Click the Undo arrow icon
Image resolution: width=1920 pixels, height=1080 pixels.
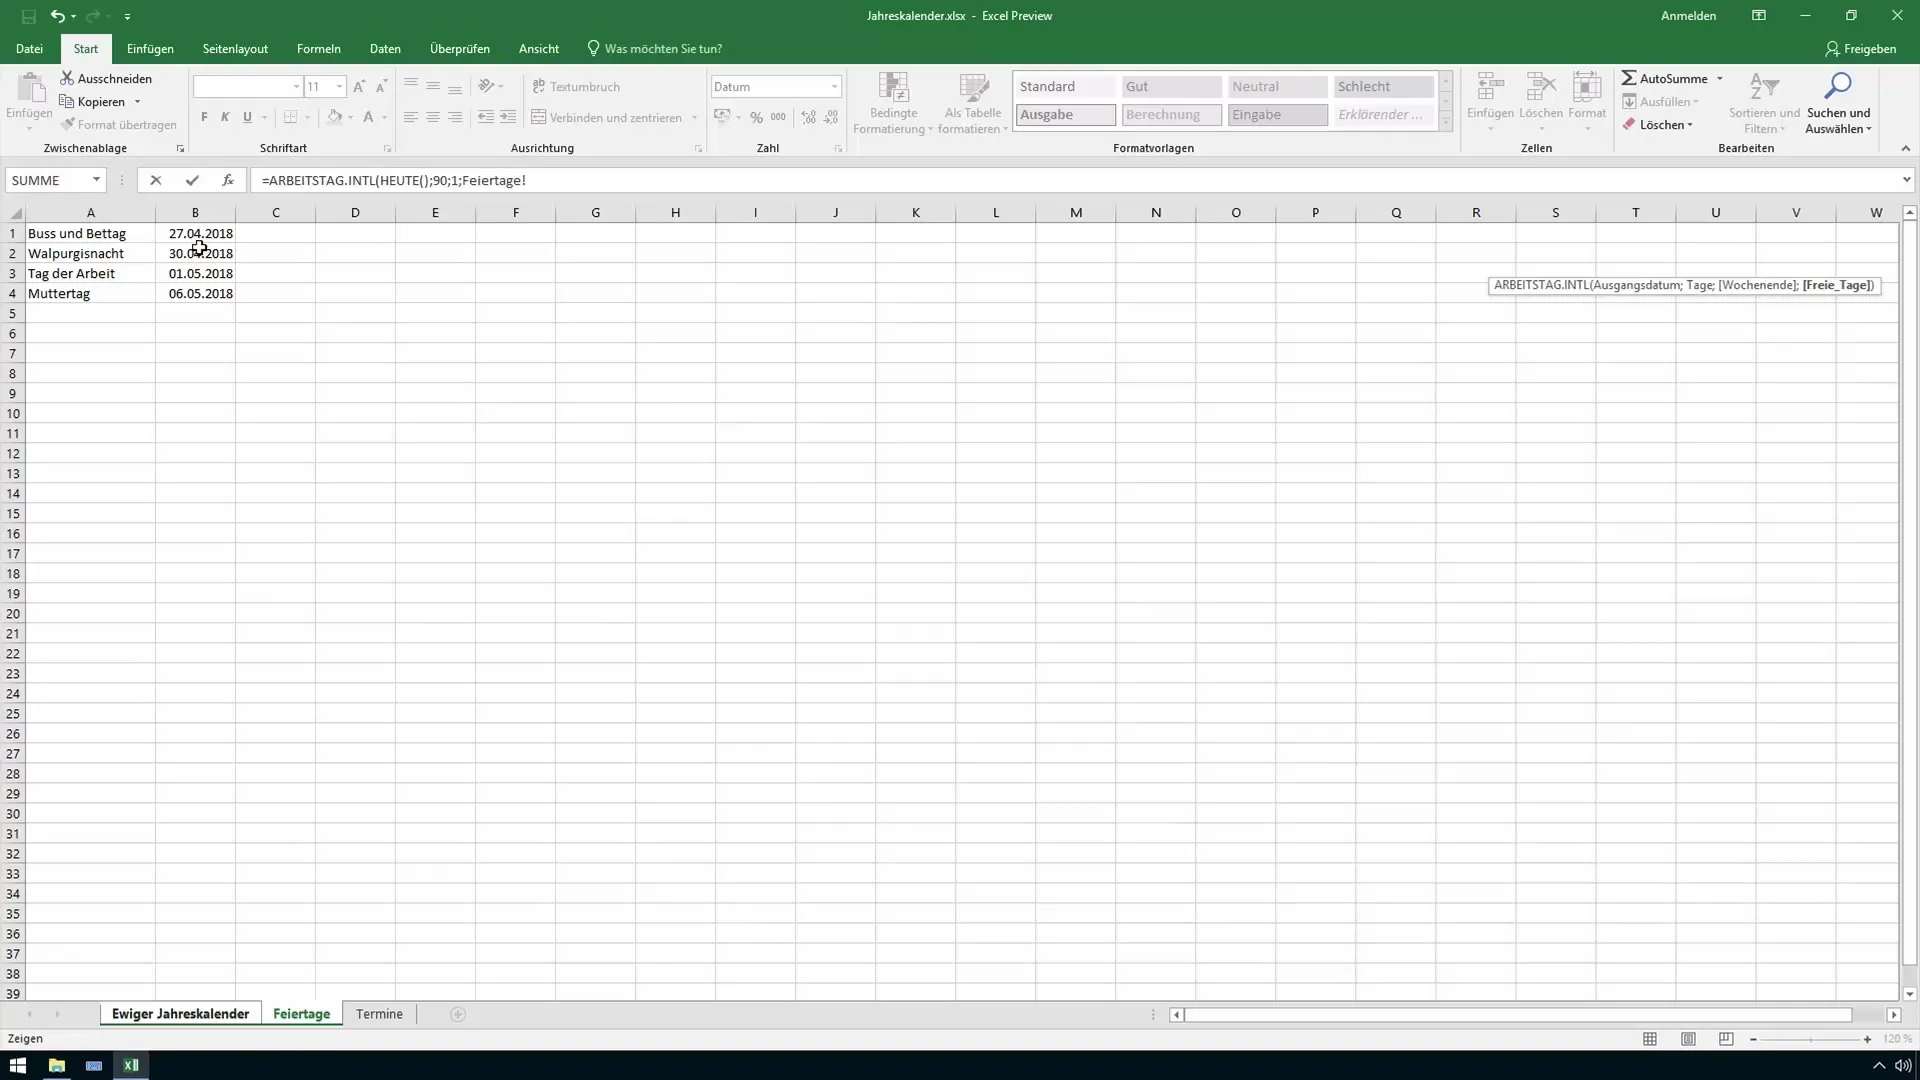pos(57,16)
